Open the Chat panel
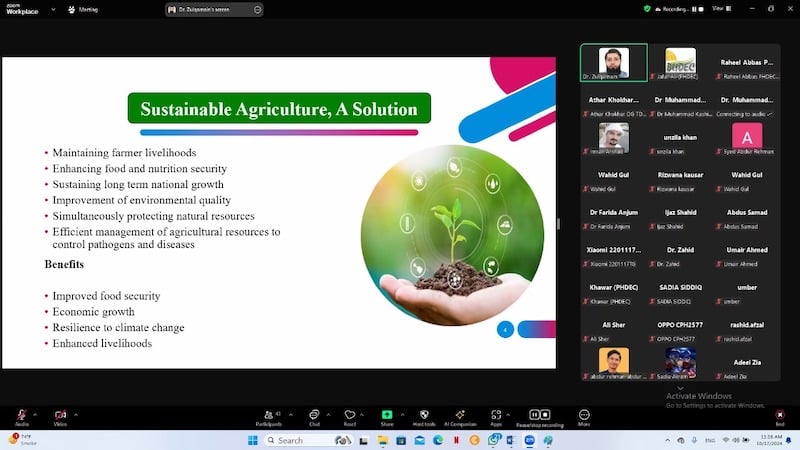800x450 pixels. (x=314, y=414)
